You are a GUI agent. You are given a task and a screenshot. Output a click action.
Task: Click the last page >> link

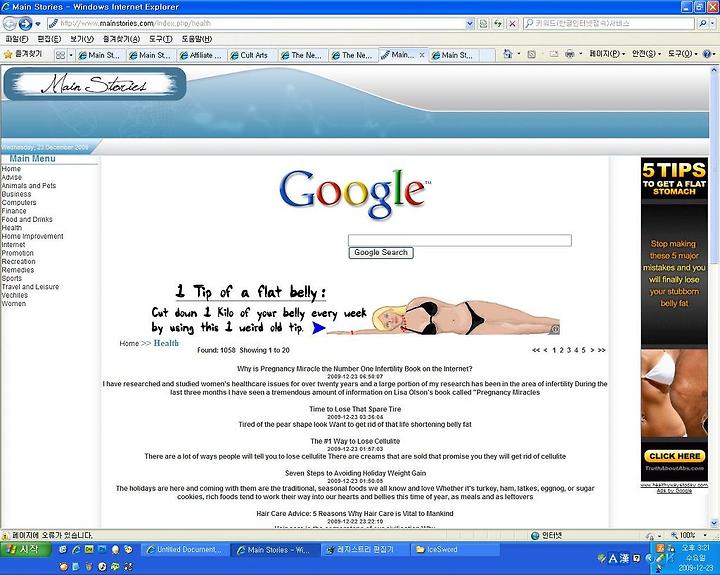click(x=602, y=350)
